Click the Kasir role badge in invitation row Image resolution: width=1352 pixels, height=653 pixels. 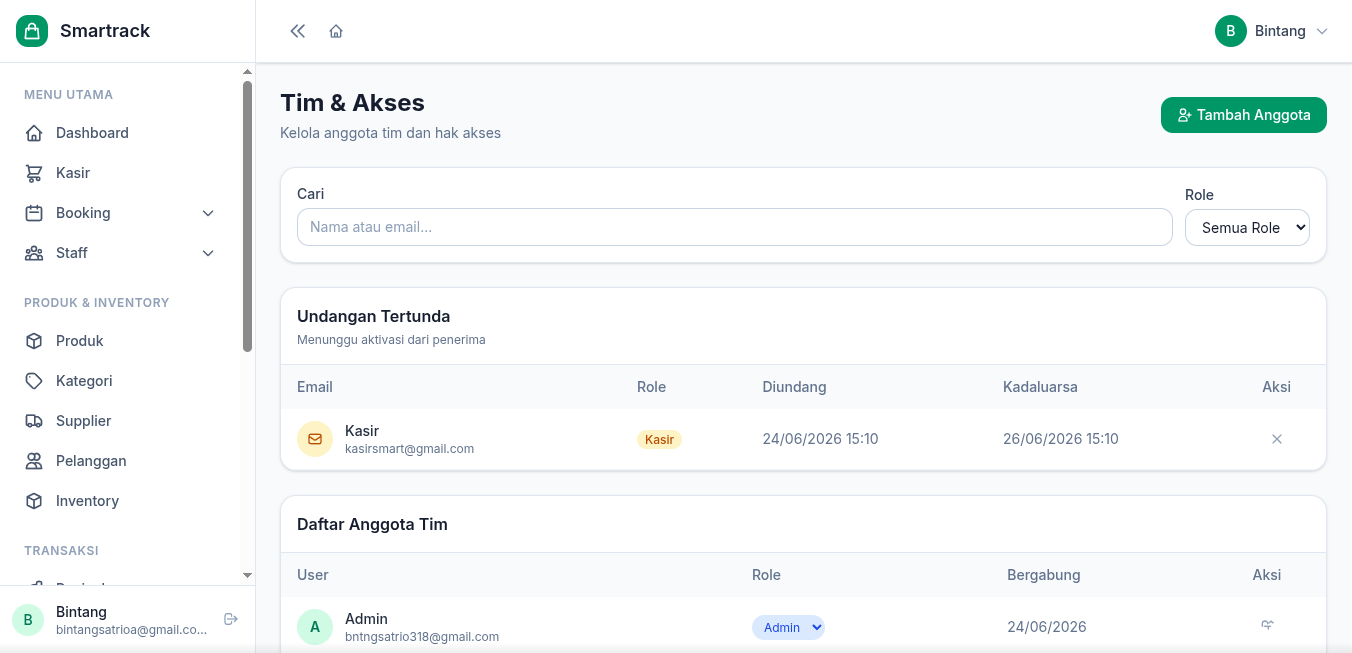coord(659,439)
